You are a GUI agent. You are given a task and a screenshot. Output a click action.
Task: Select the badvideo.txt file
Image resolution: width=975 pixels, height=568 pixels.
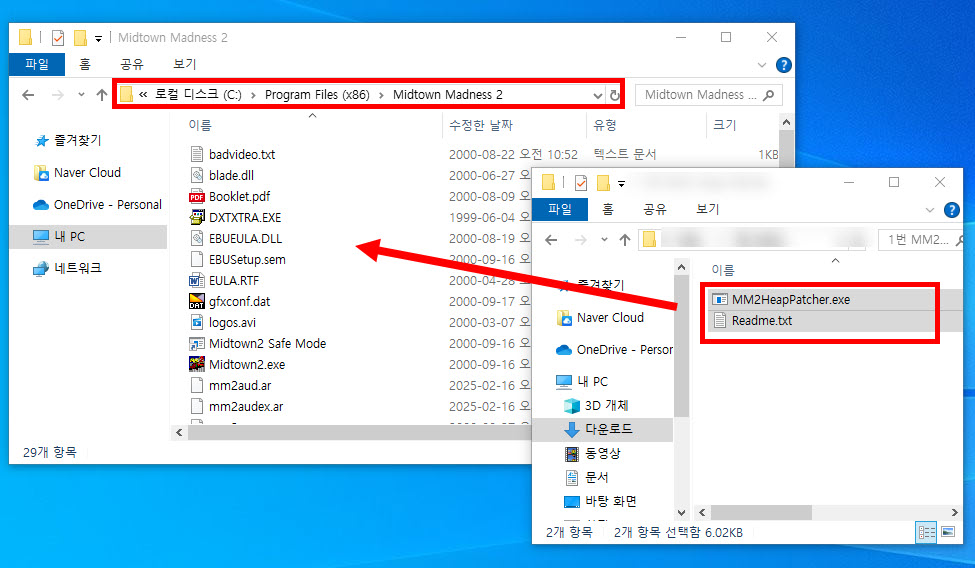click(x=242, y=154)
